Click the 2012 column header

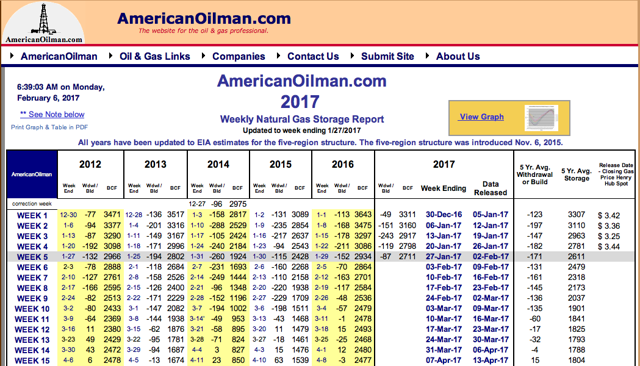[x=90, y=164]
